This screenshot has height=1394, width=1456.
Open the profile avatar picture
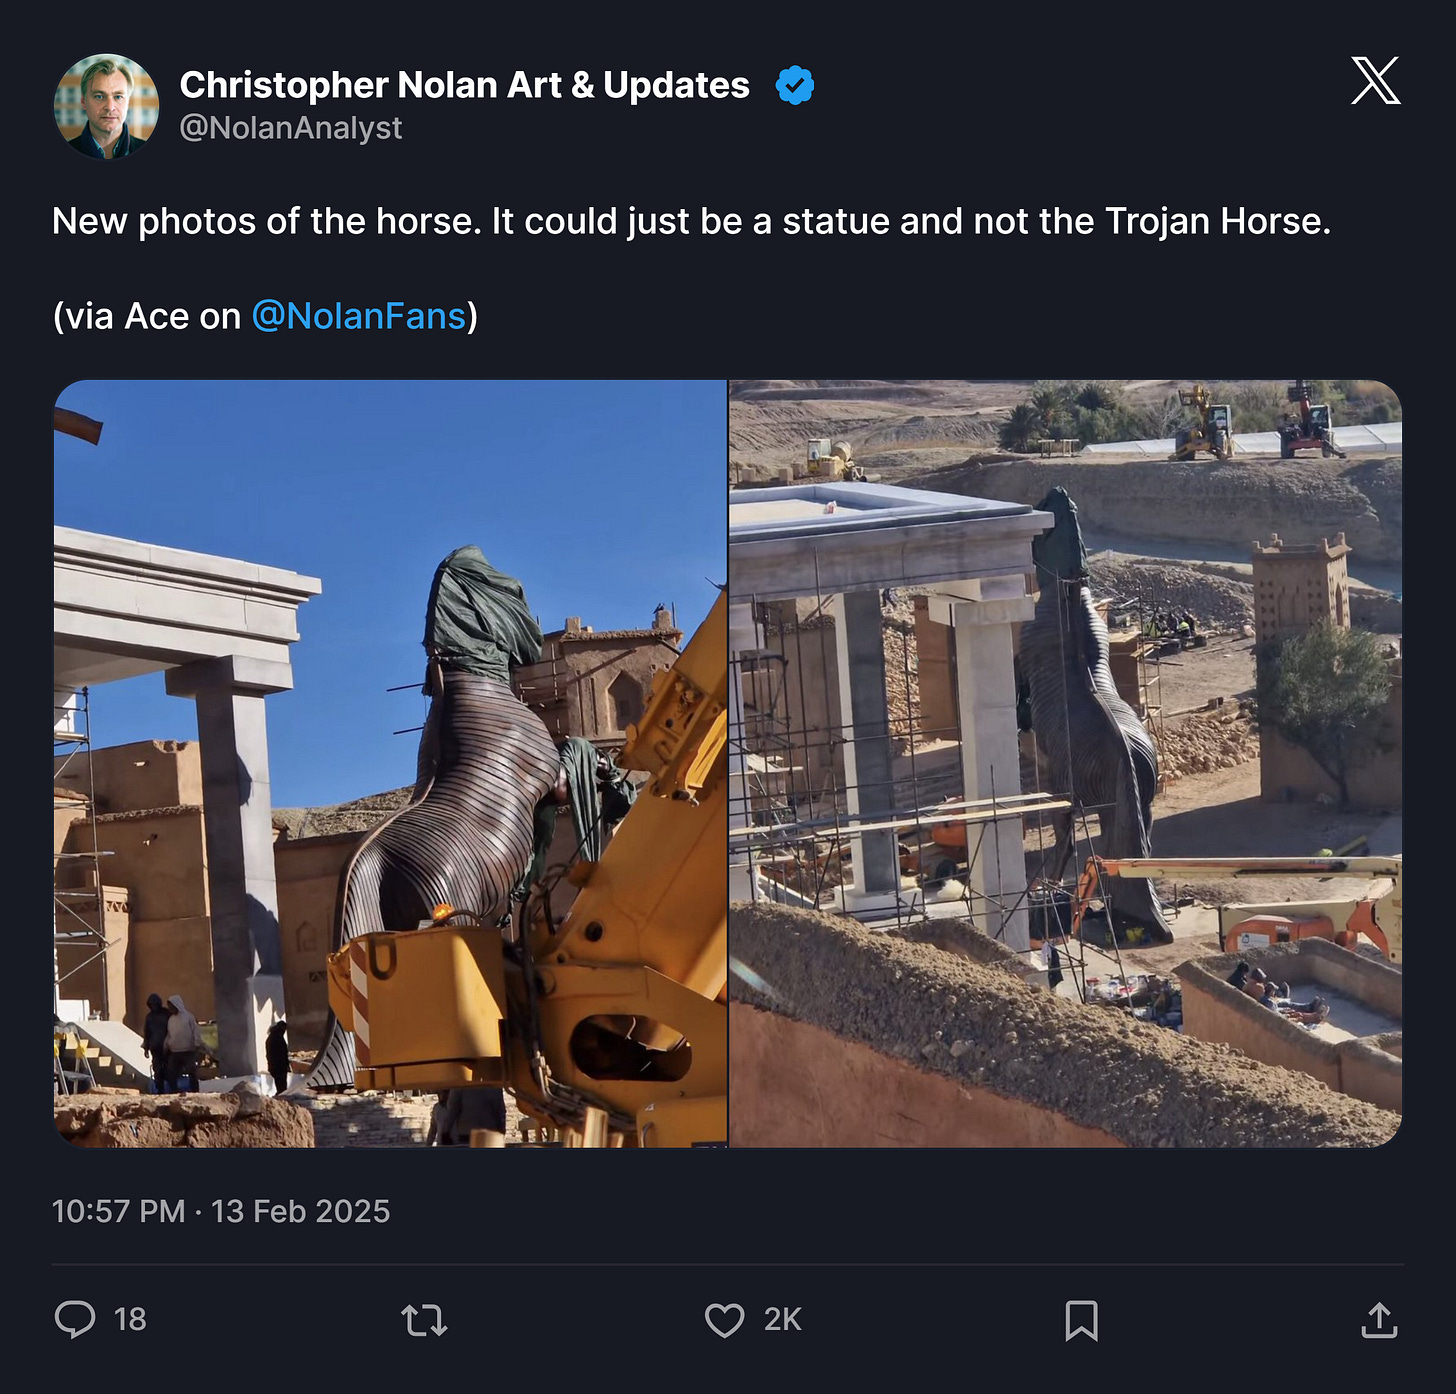[106, 106]
